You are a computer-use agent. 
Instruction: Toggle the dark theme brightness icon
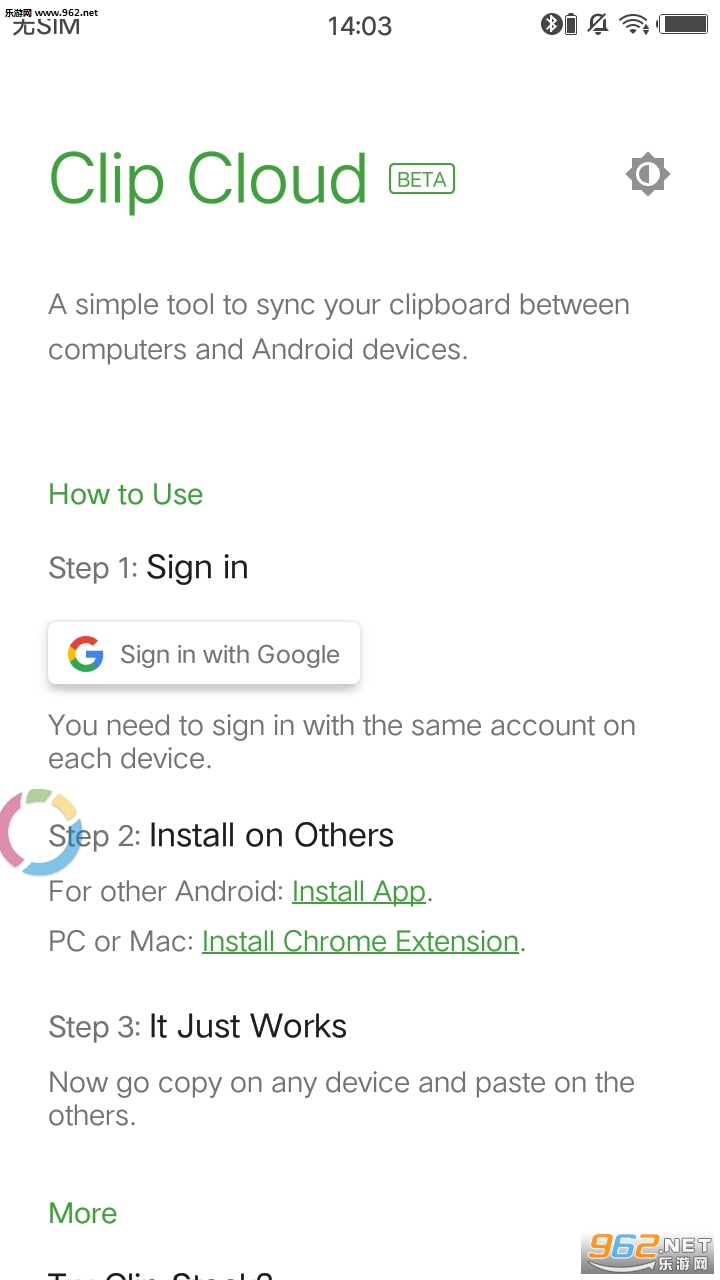647,175
